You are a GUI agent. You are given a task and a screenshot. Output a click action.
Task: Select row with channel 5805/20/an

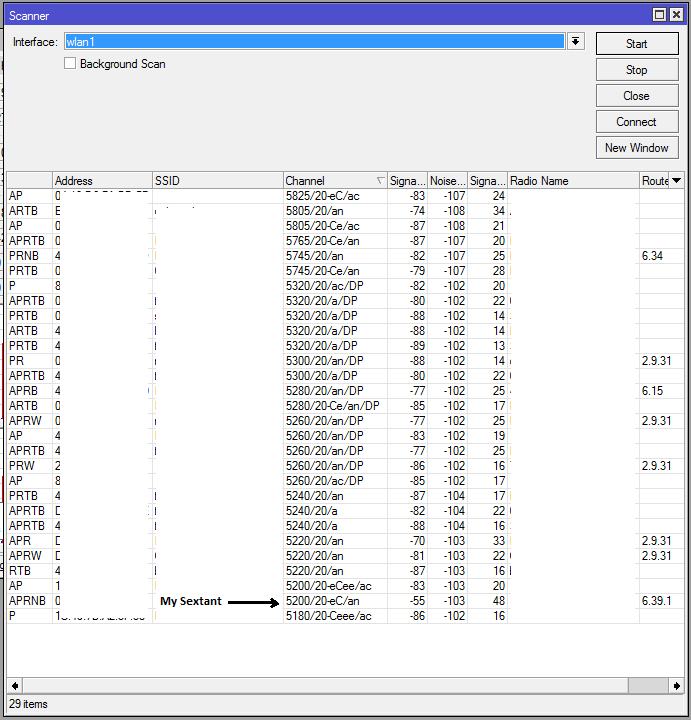345,211
